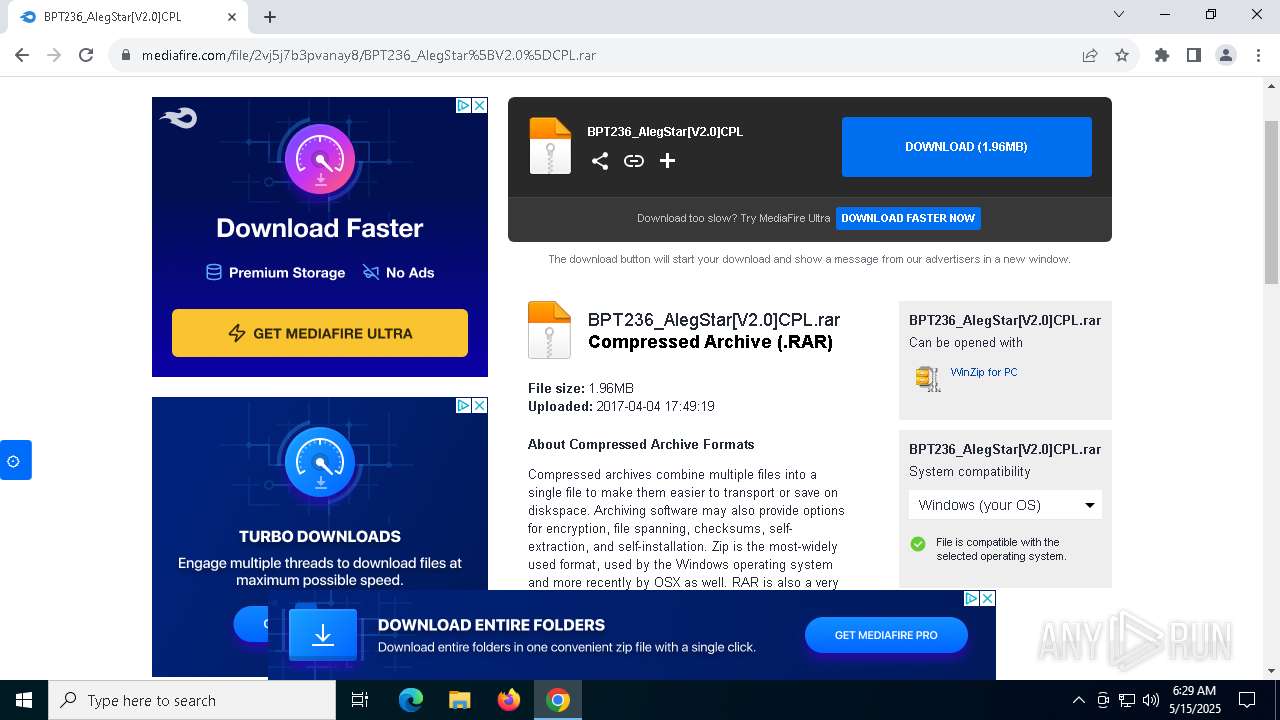
Task: Click the plus icon to save file
Action: [x=667, y=161]
